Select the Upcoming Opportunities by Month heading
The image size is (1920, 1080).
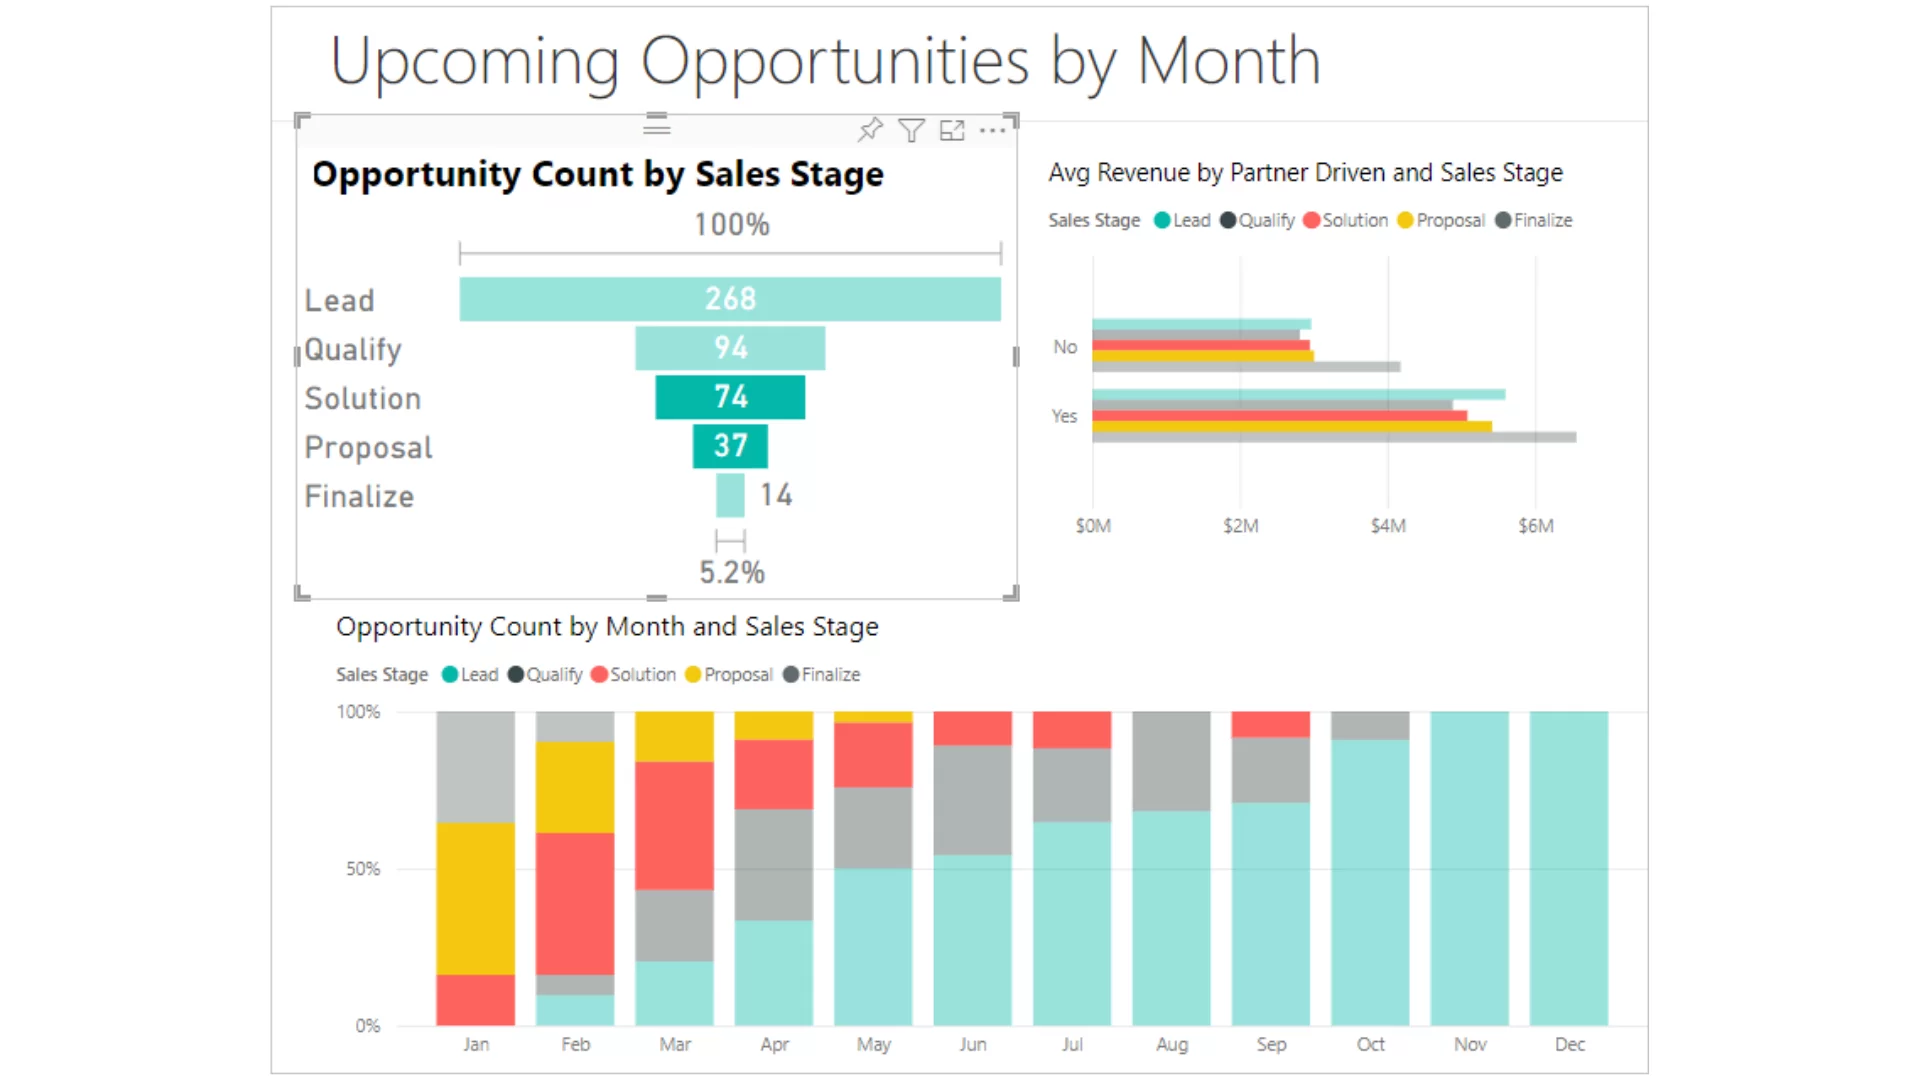tap(825, 61)
